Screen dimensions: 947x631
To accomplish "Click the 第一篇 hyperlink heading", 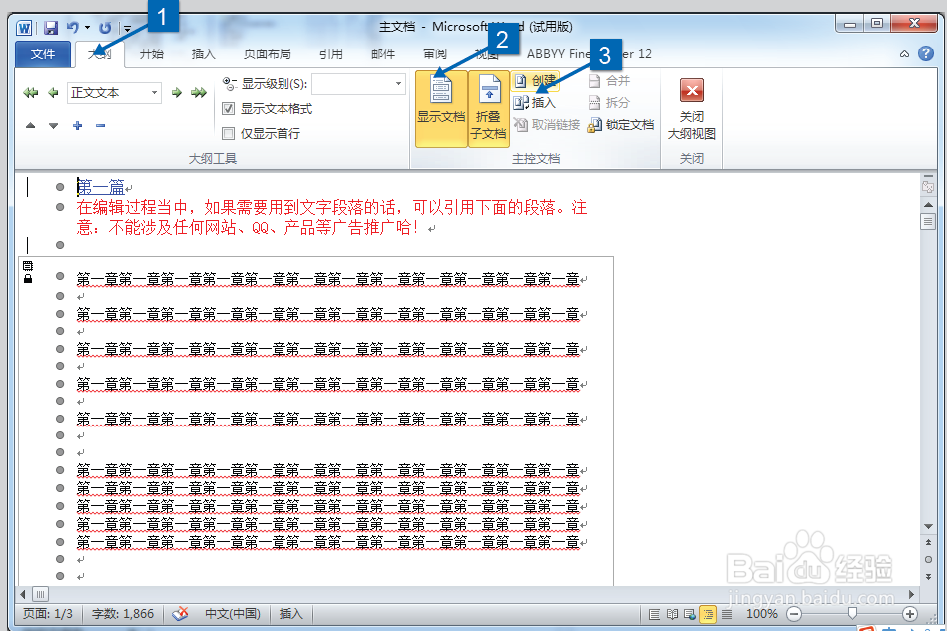I will point(101,187).
